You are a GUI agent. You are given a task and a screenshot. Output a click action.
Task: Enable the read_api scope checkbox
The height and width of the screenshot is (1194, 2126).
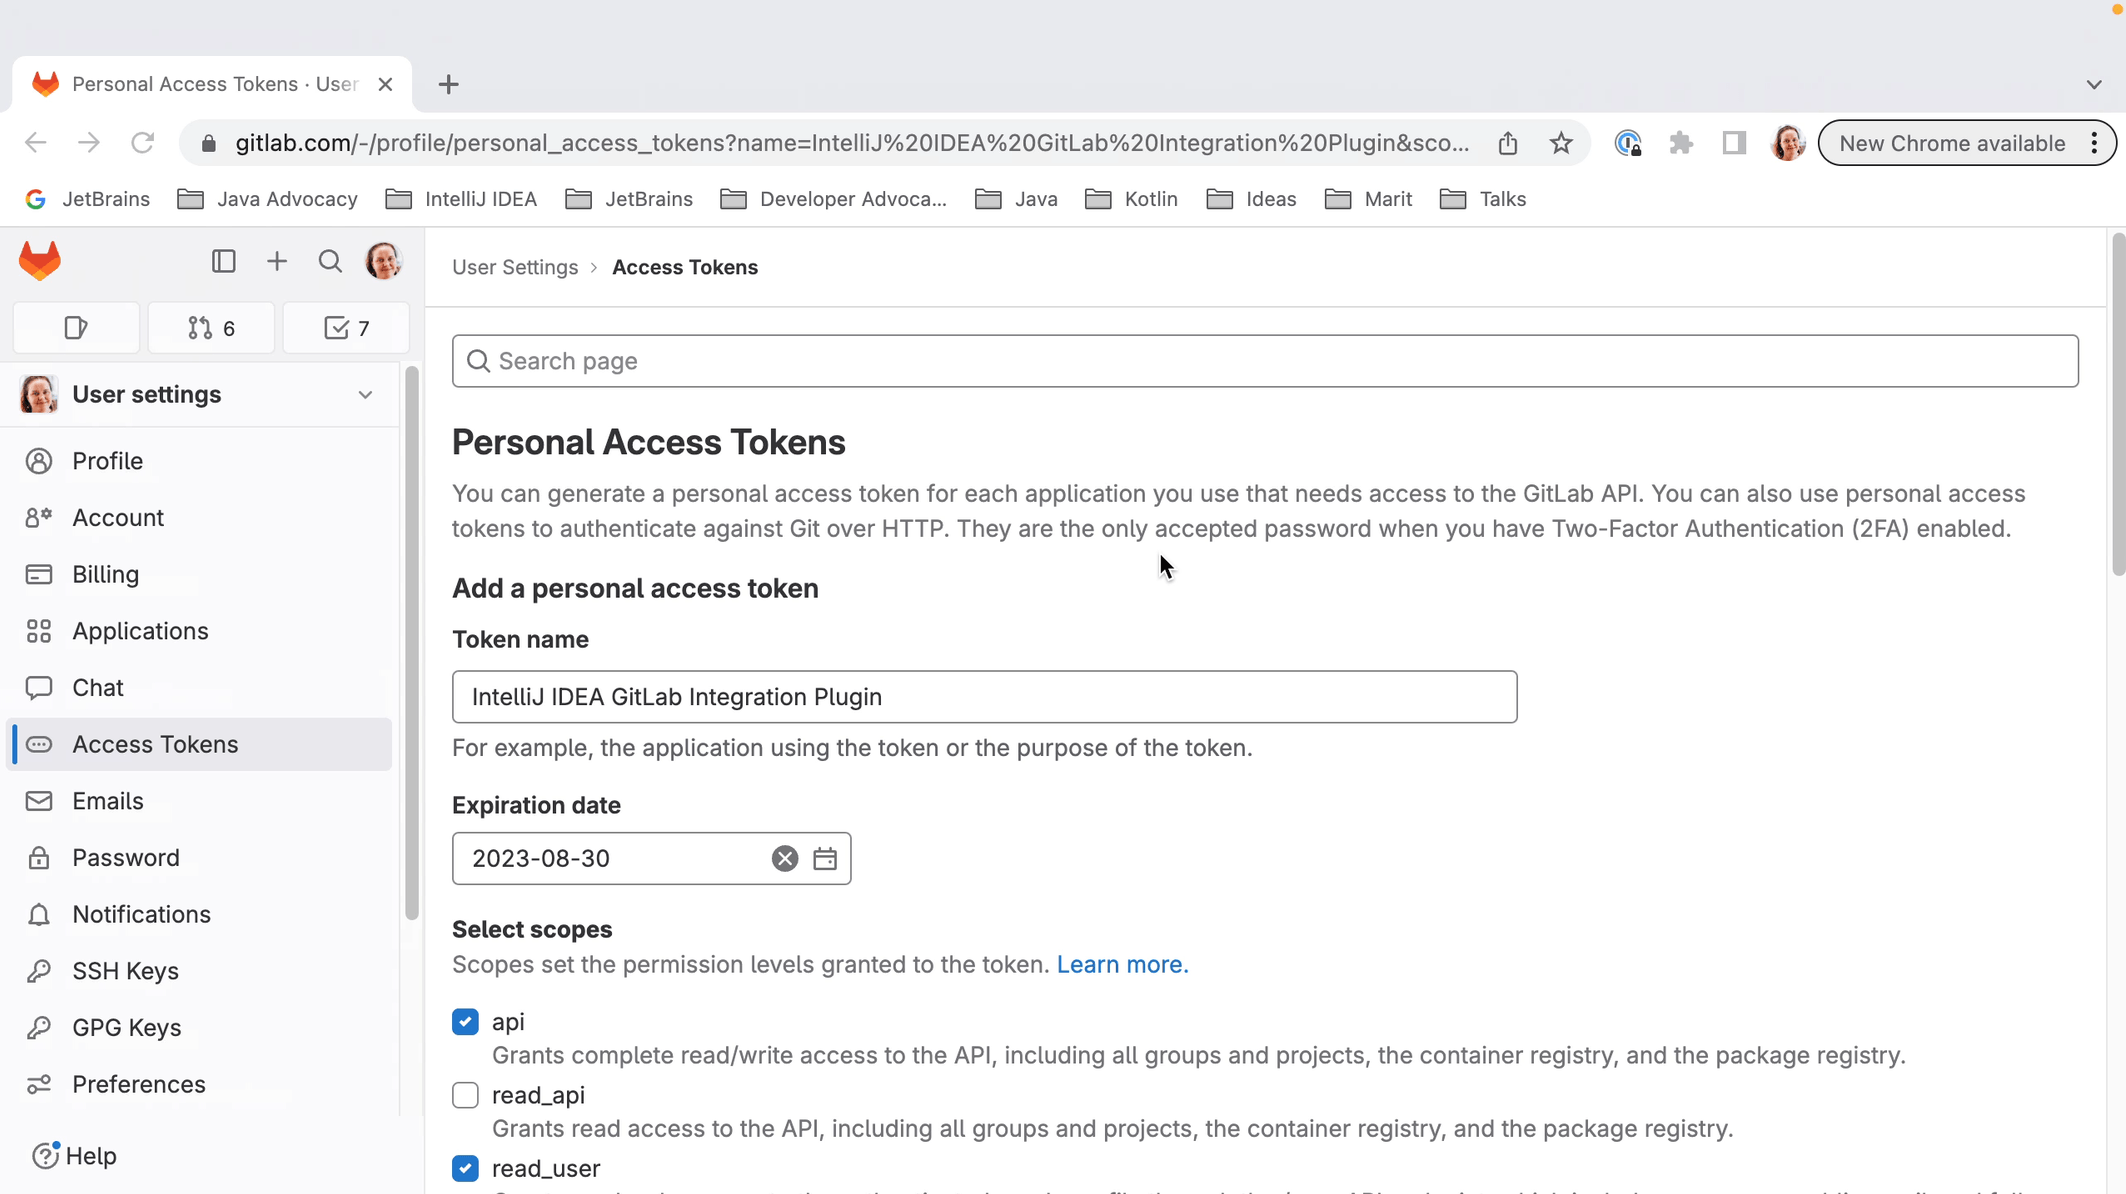coord(465,1095)
